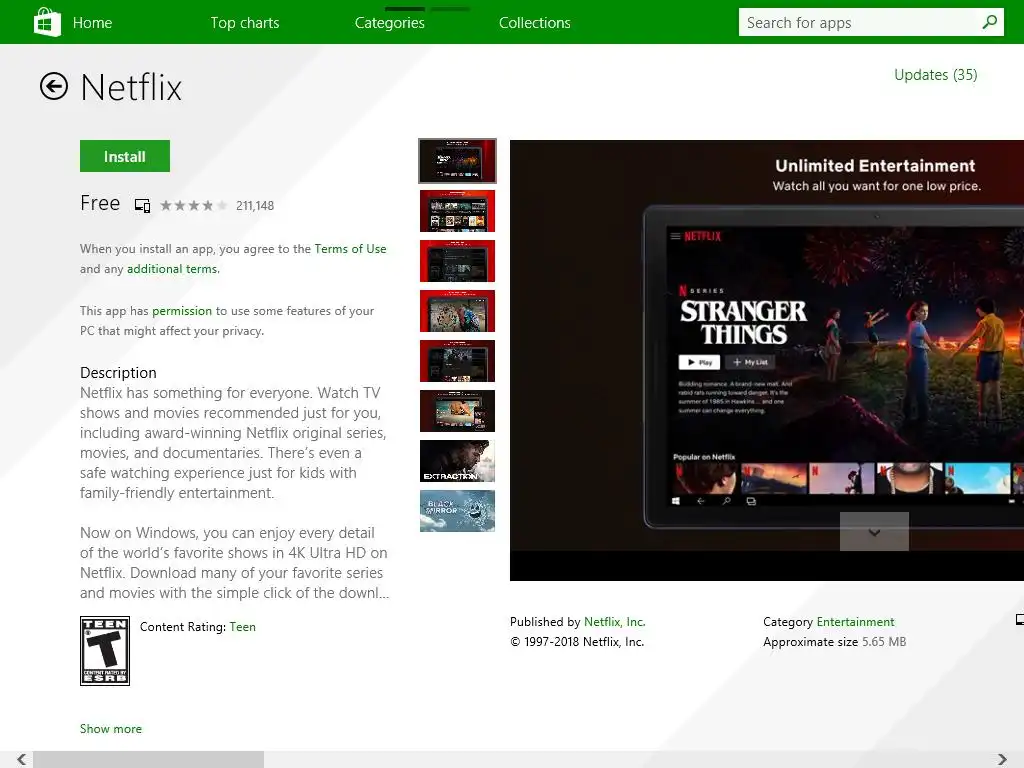Click Show more under the description
The image size is (1024, 768).
[110, 729]
